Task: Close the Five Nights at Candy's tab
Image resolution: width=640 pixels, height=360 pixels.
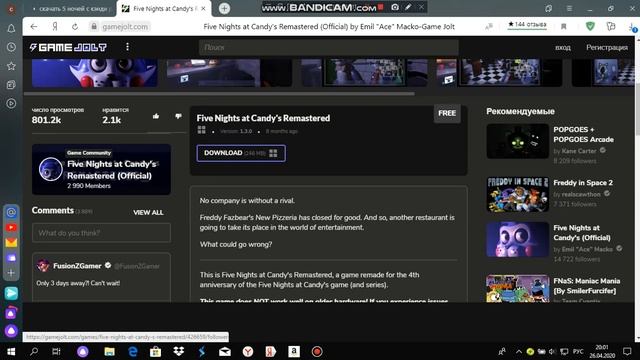Action: click(204, 8)
